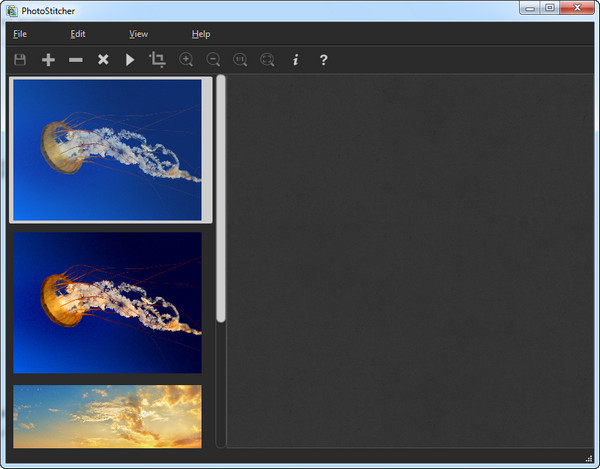Clear all images with X icon
This screenshot has width=600, height=469.
click(x=102, y=60)
